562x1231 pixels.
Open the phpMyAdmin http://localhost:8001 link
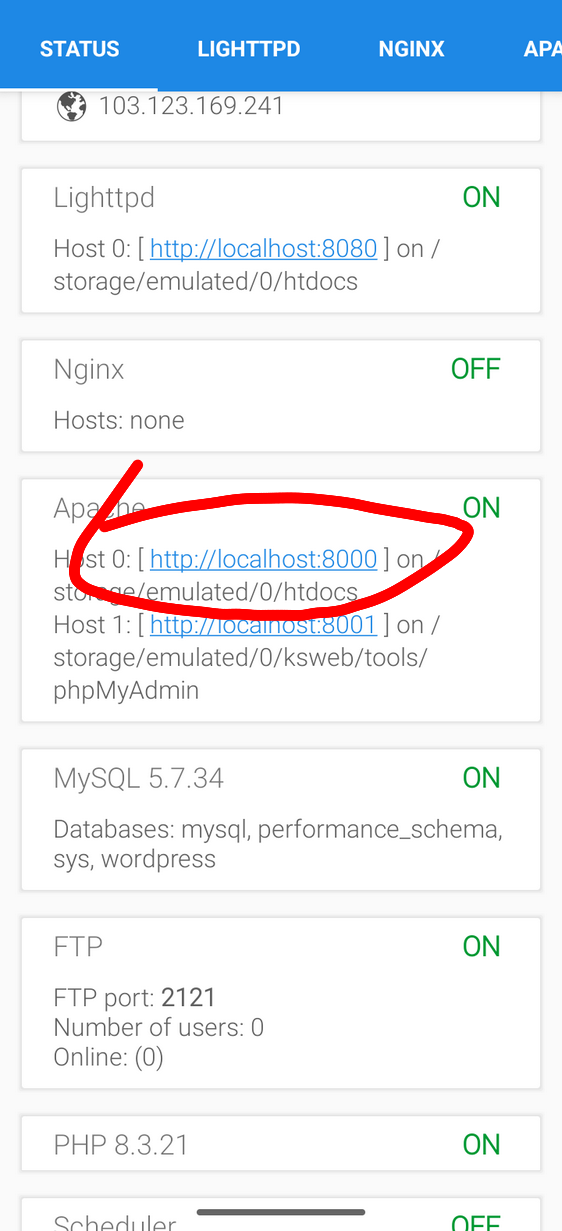tap(264, 625)
